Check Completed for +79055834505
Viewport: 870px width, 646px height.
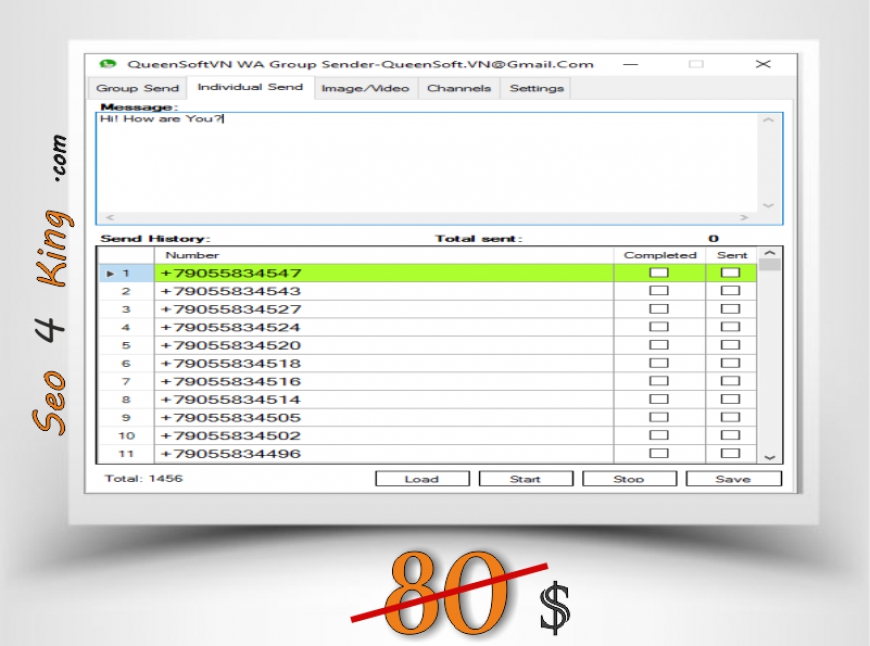(659, 417)
